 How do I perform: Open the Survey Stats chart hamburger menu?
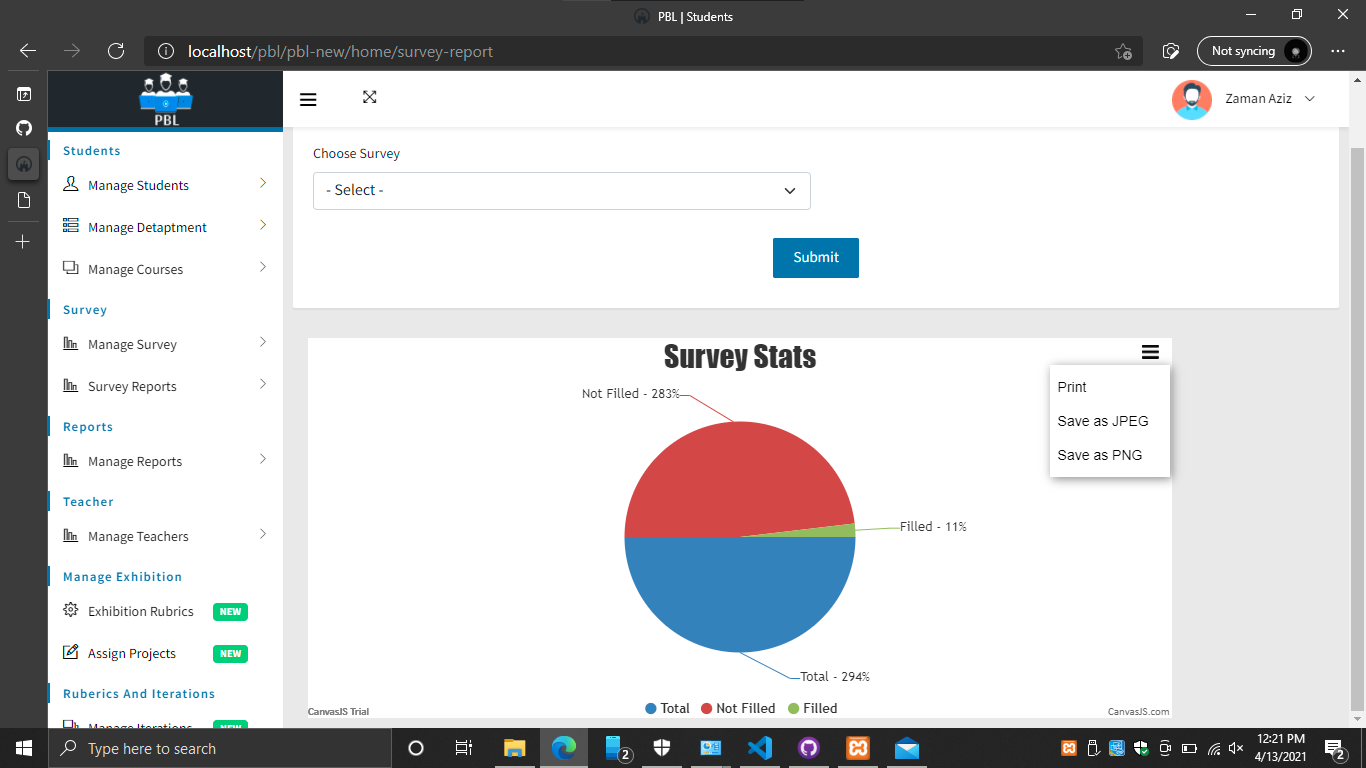[1150, 352]
